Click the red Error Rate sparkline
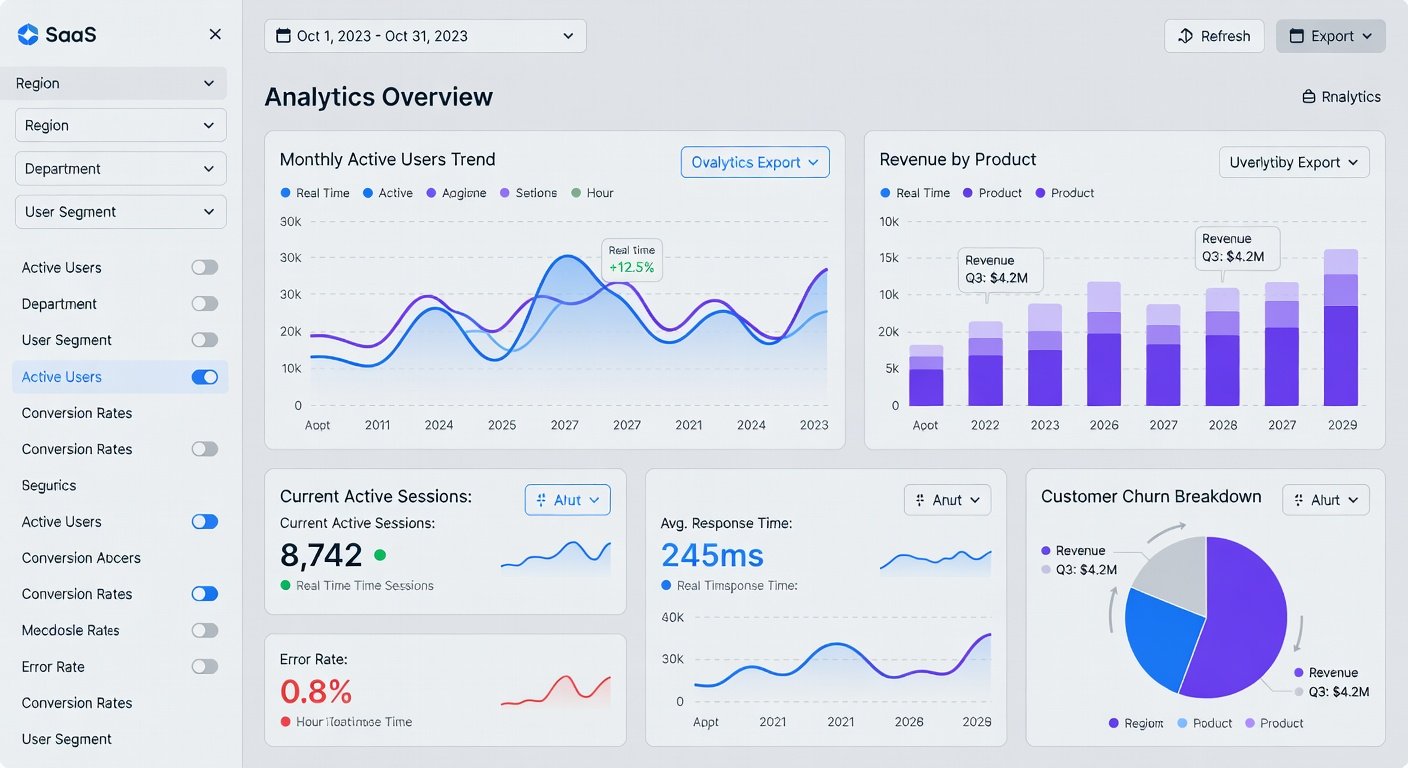The image size is (1408, 768). click(x=555, y=690)
